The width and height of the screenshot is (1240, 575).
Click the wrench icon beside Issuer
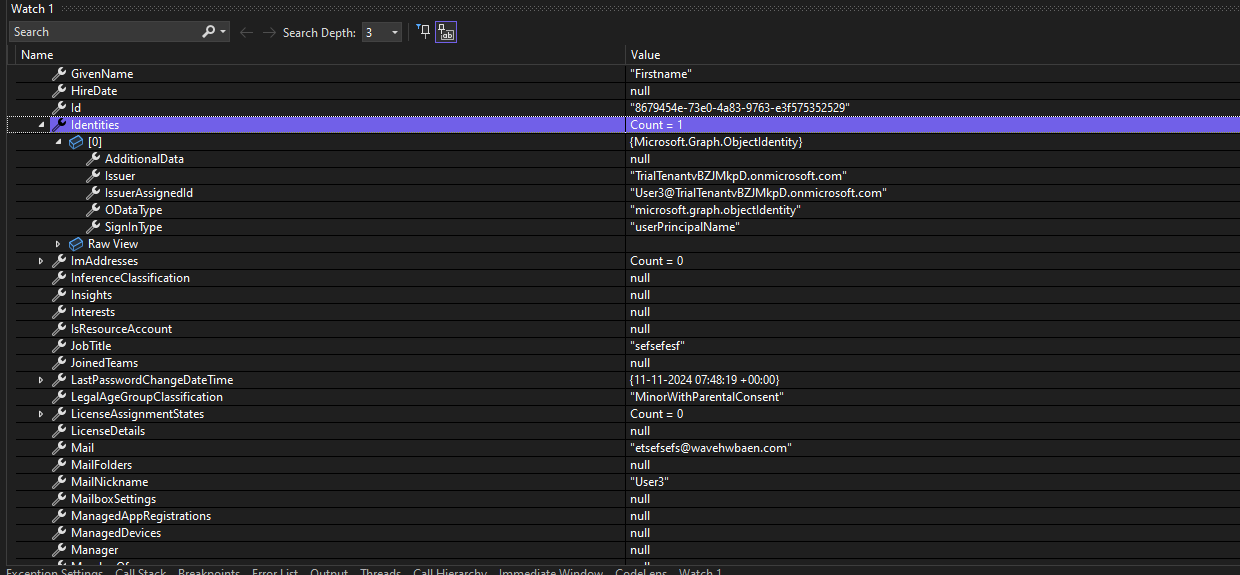coord(93,176)
